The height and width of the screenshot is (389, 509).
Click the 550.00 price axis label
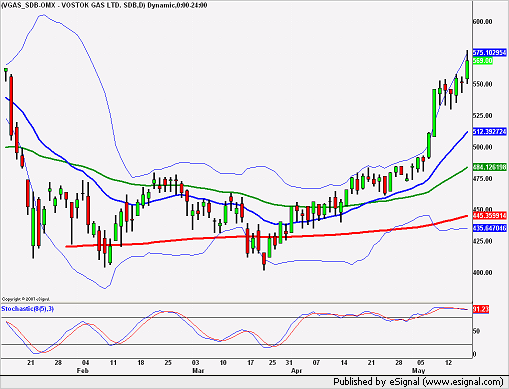coord(482,84)
